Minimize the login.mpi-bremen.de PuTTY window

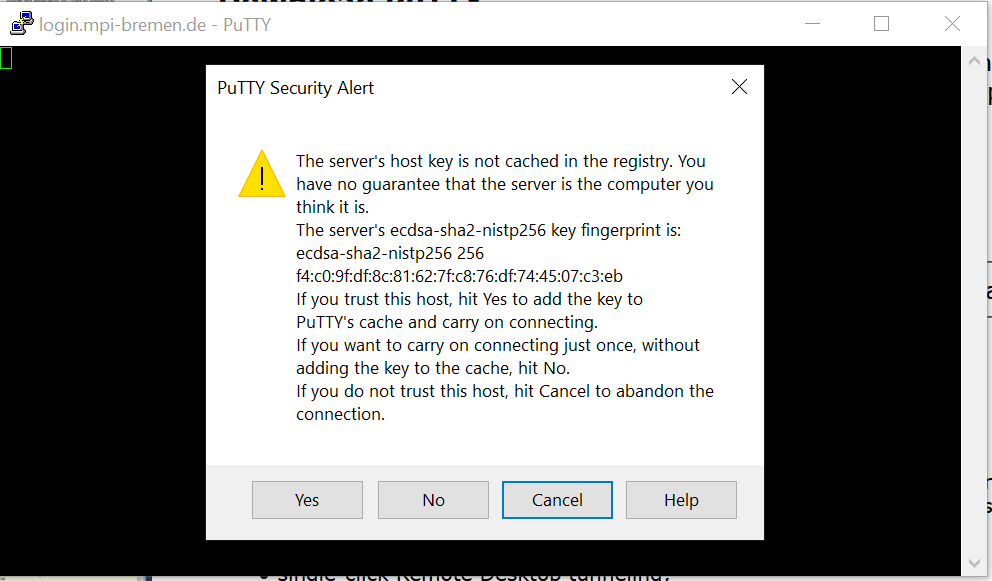pyautogui.click(x=812, y=24)
